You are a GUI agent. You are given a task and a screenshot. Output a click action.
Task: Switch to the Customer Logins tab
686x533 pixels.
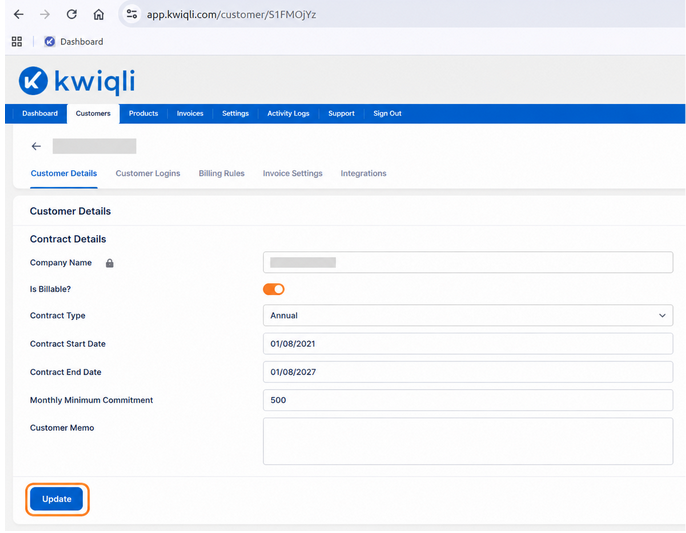pyautogui.click(x=148, y=173)
